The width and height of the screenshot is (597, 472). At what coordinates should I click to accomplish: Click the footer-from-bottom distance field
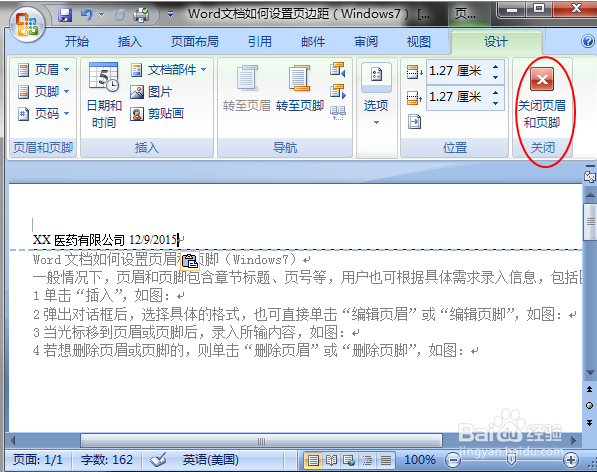(458, 97)
